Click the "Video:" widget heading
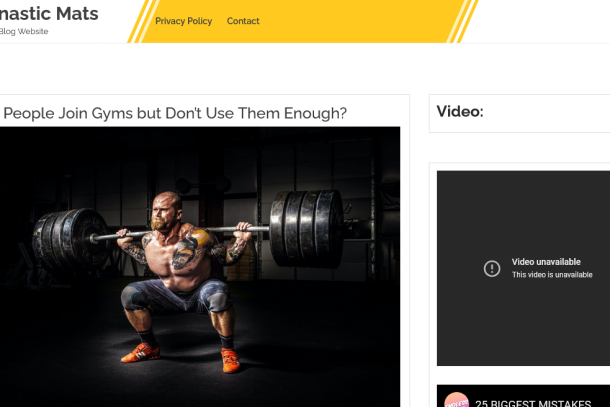 click(x=460, y=112)
